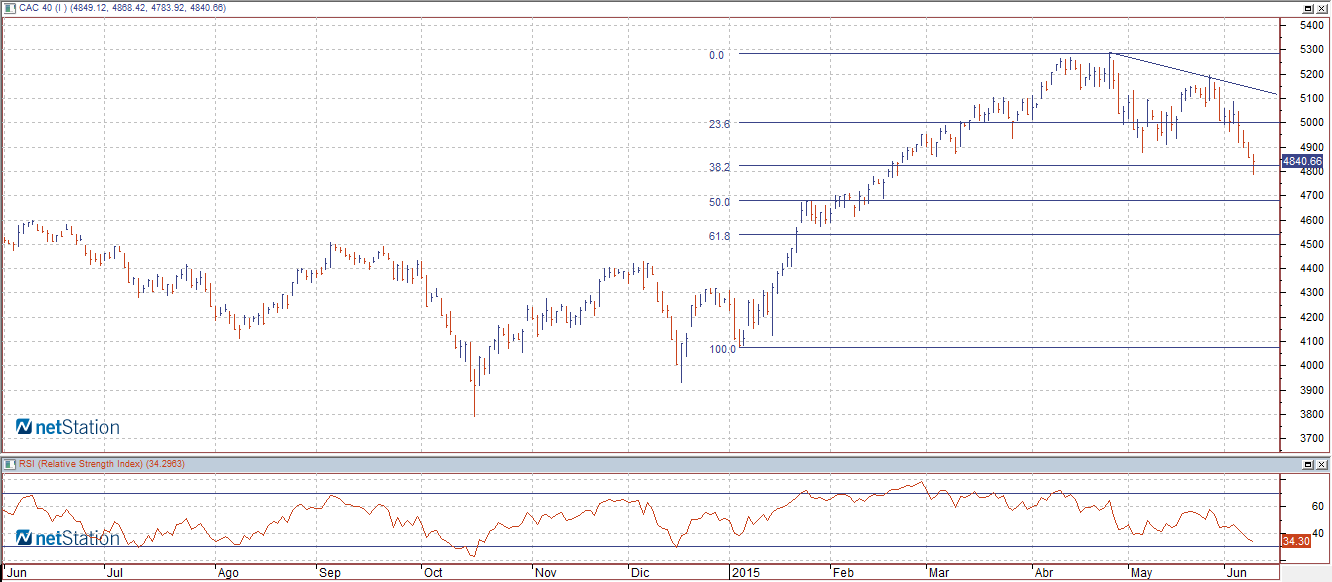Click the CAC 40 chart panel icon

click(8, 8)
